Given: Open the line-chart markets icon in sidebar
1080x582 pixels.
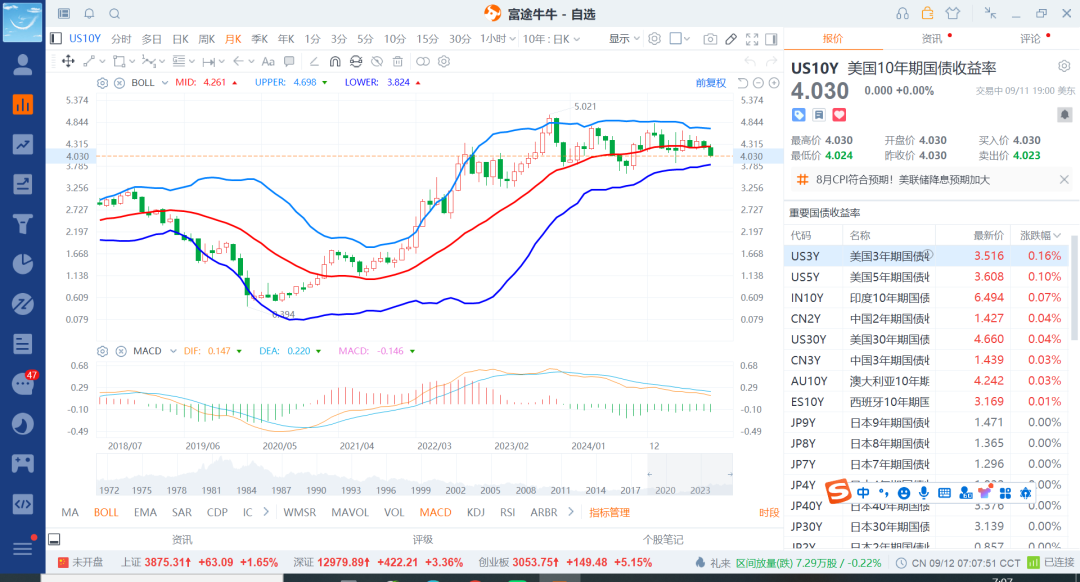Looking at the screenshot, I should pyautogui.click(x=23, y=145).
